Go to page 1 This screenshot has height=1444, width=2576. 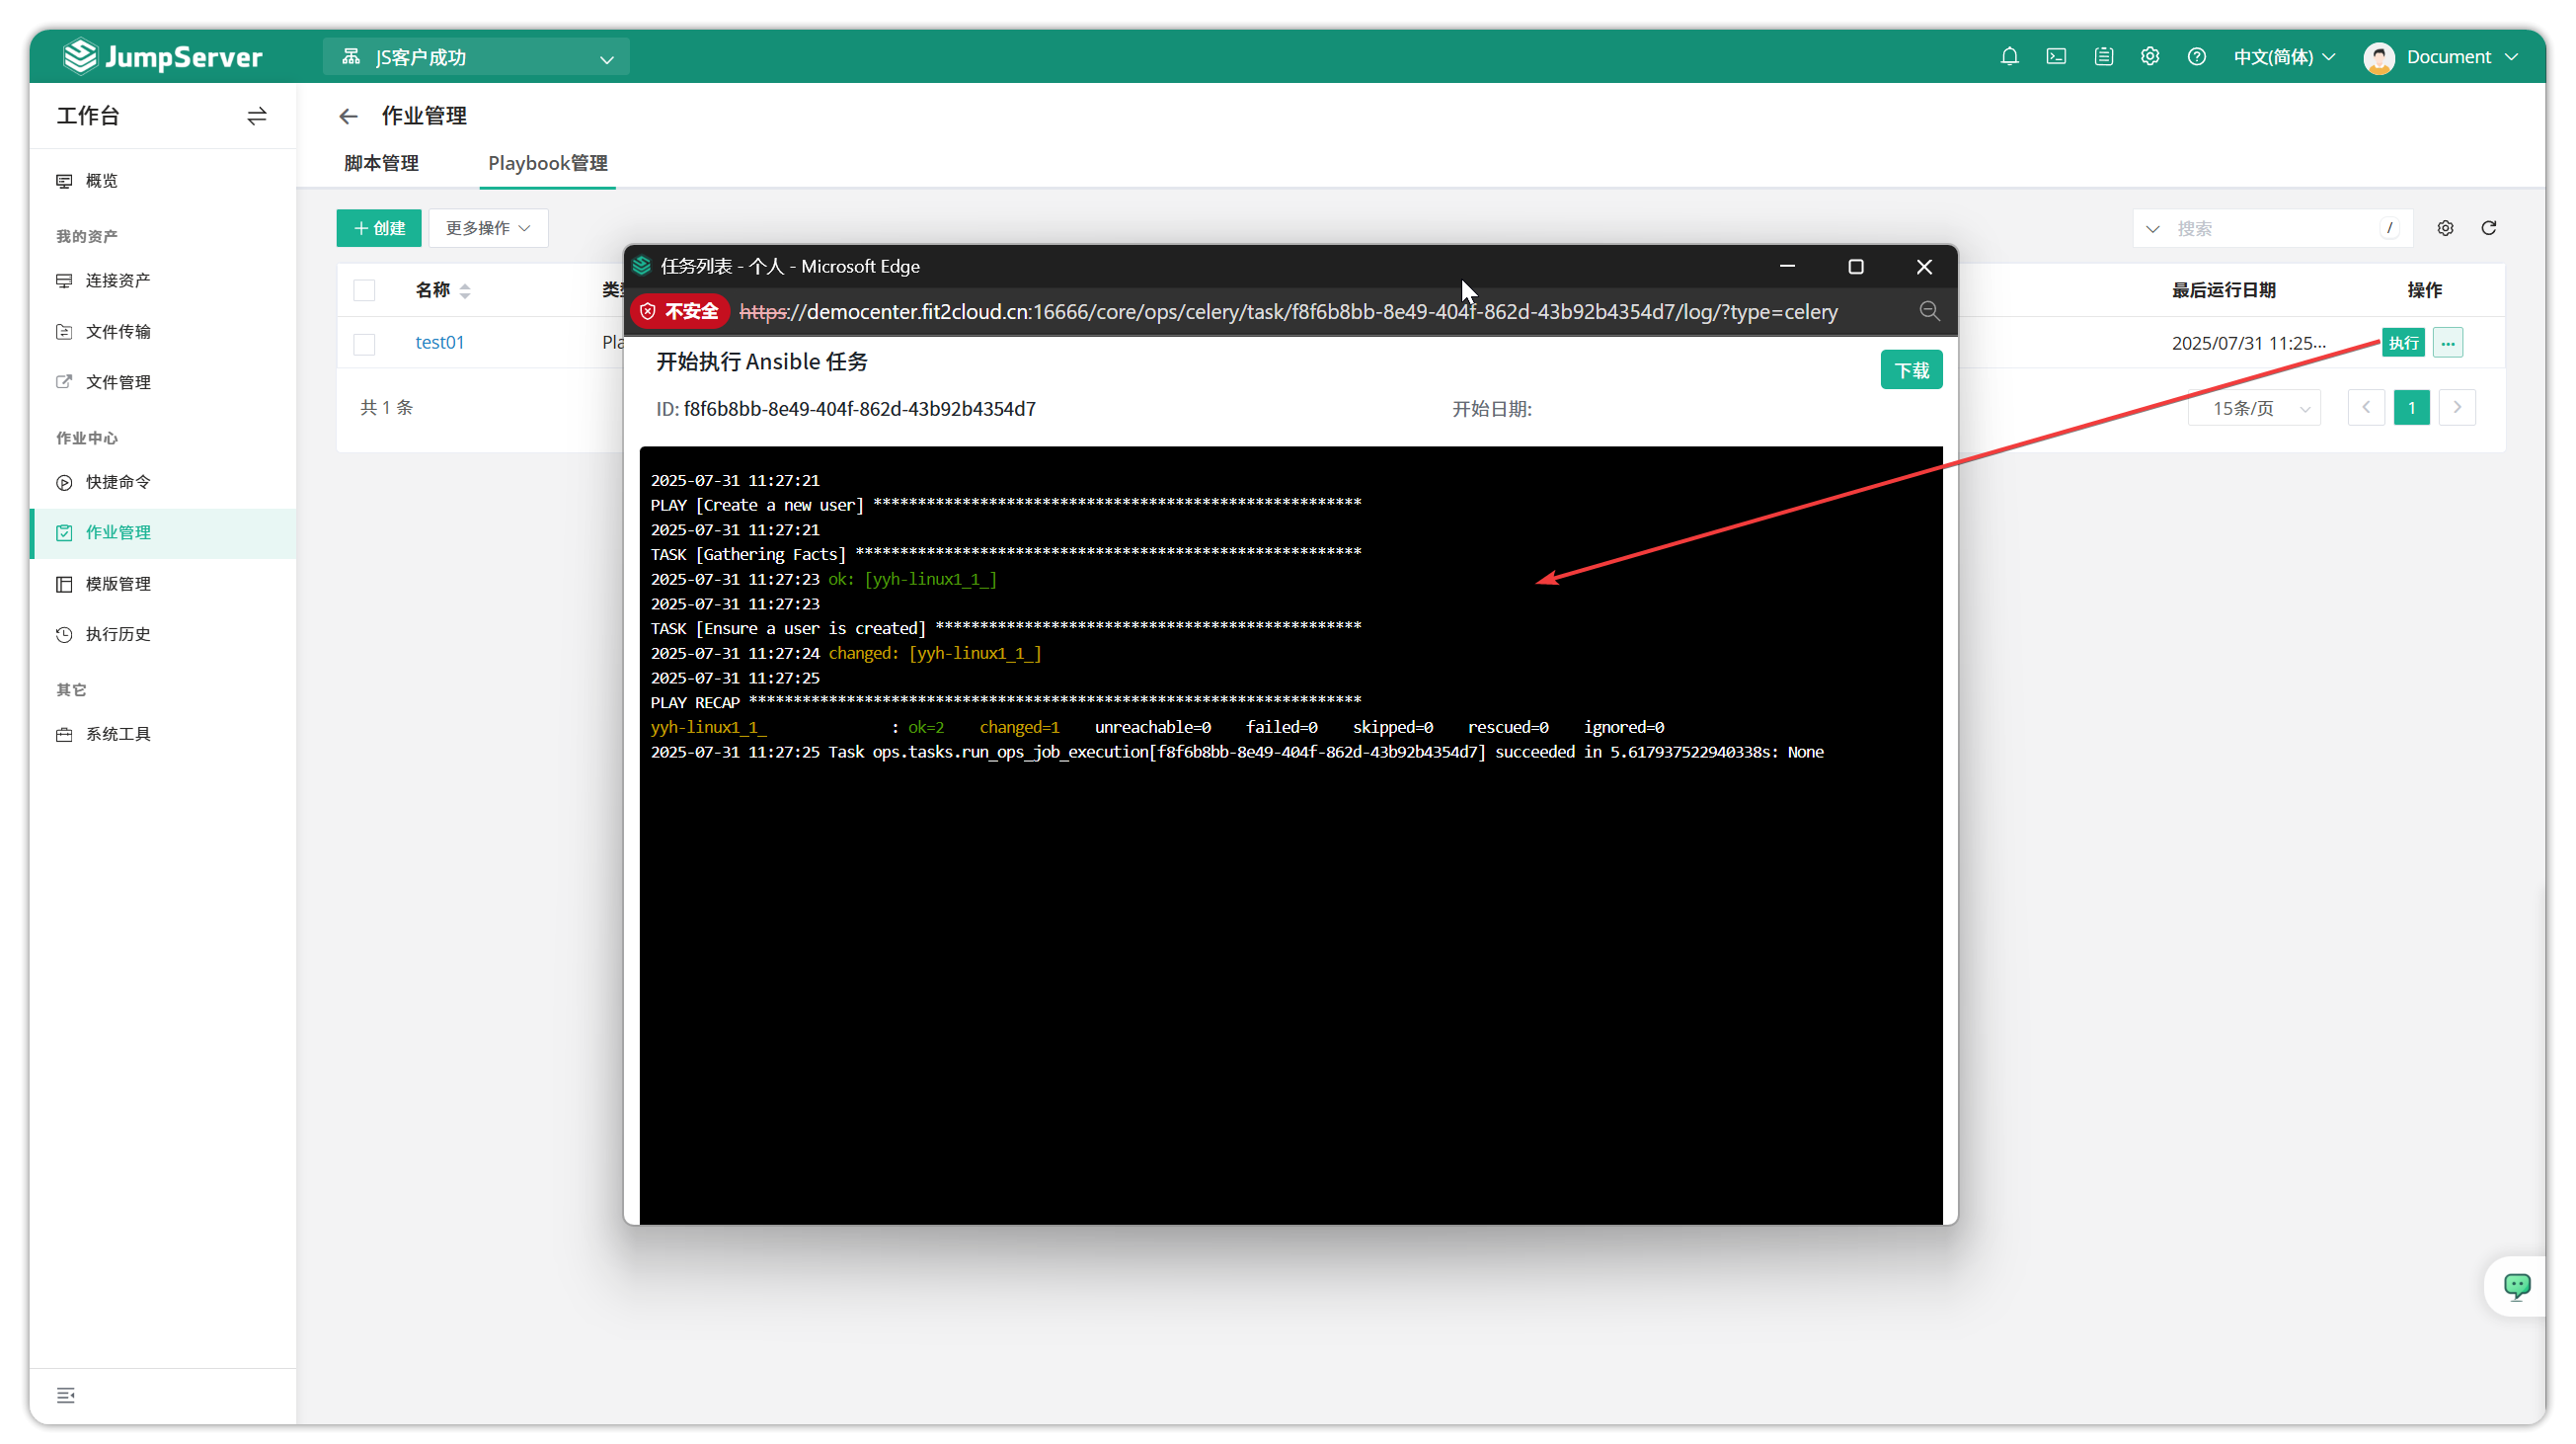(x=2411, y=407)
